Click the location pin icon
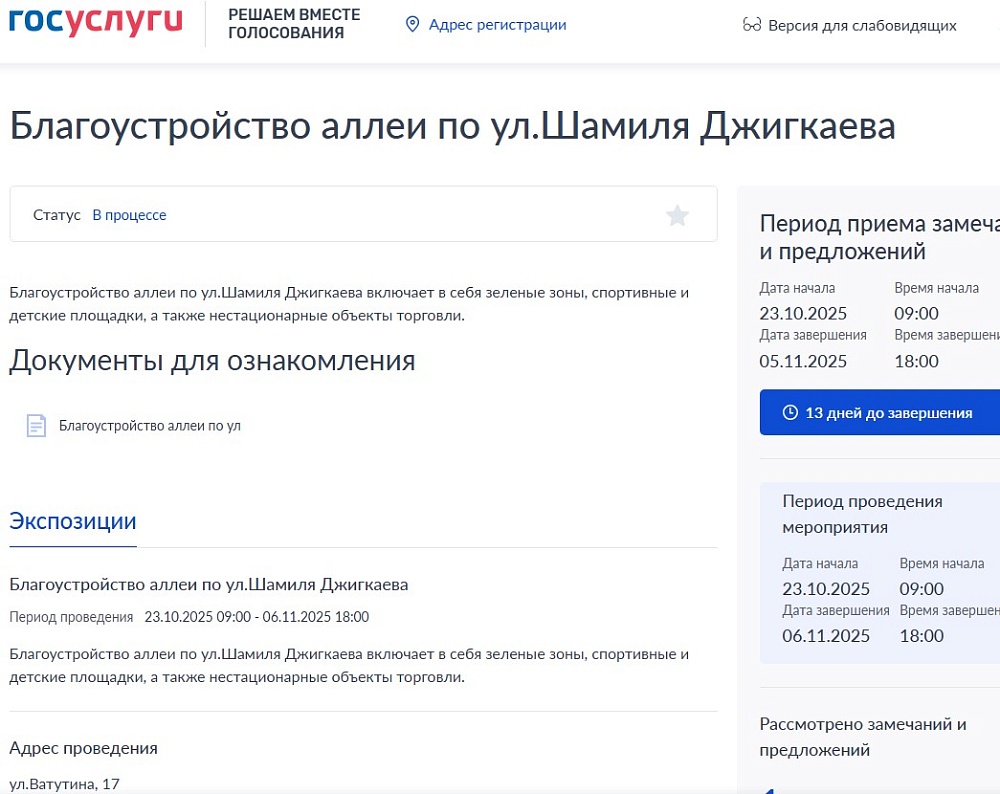Image resolution: width=1000 pixels, height=794 pixels. pos(412,25)
